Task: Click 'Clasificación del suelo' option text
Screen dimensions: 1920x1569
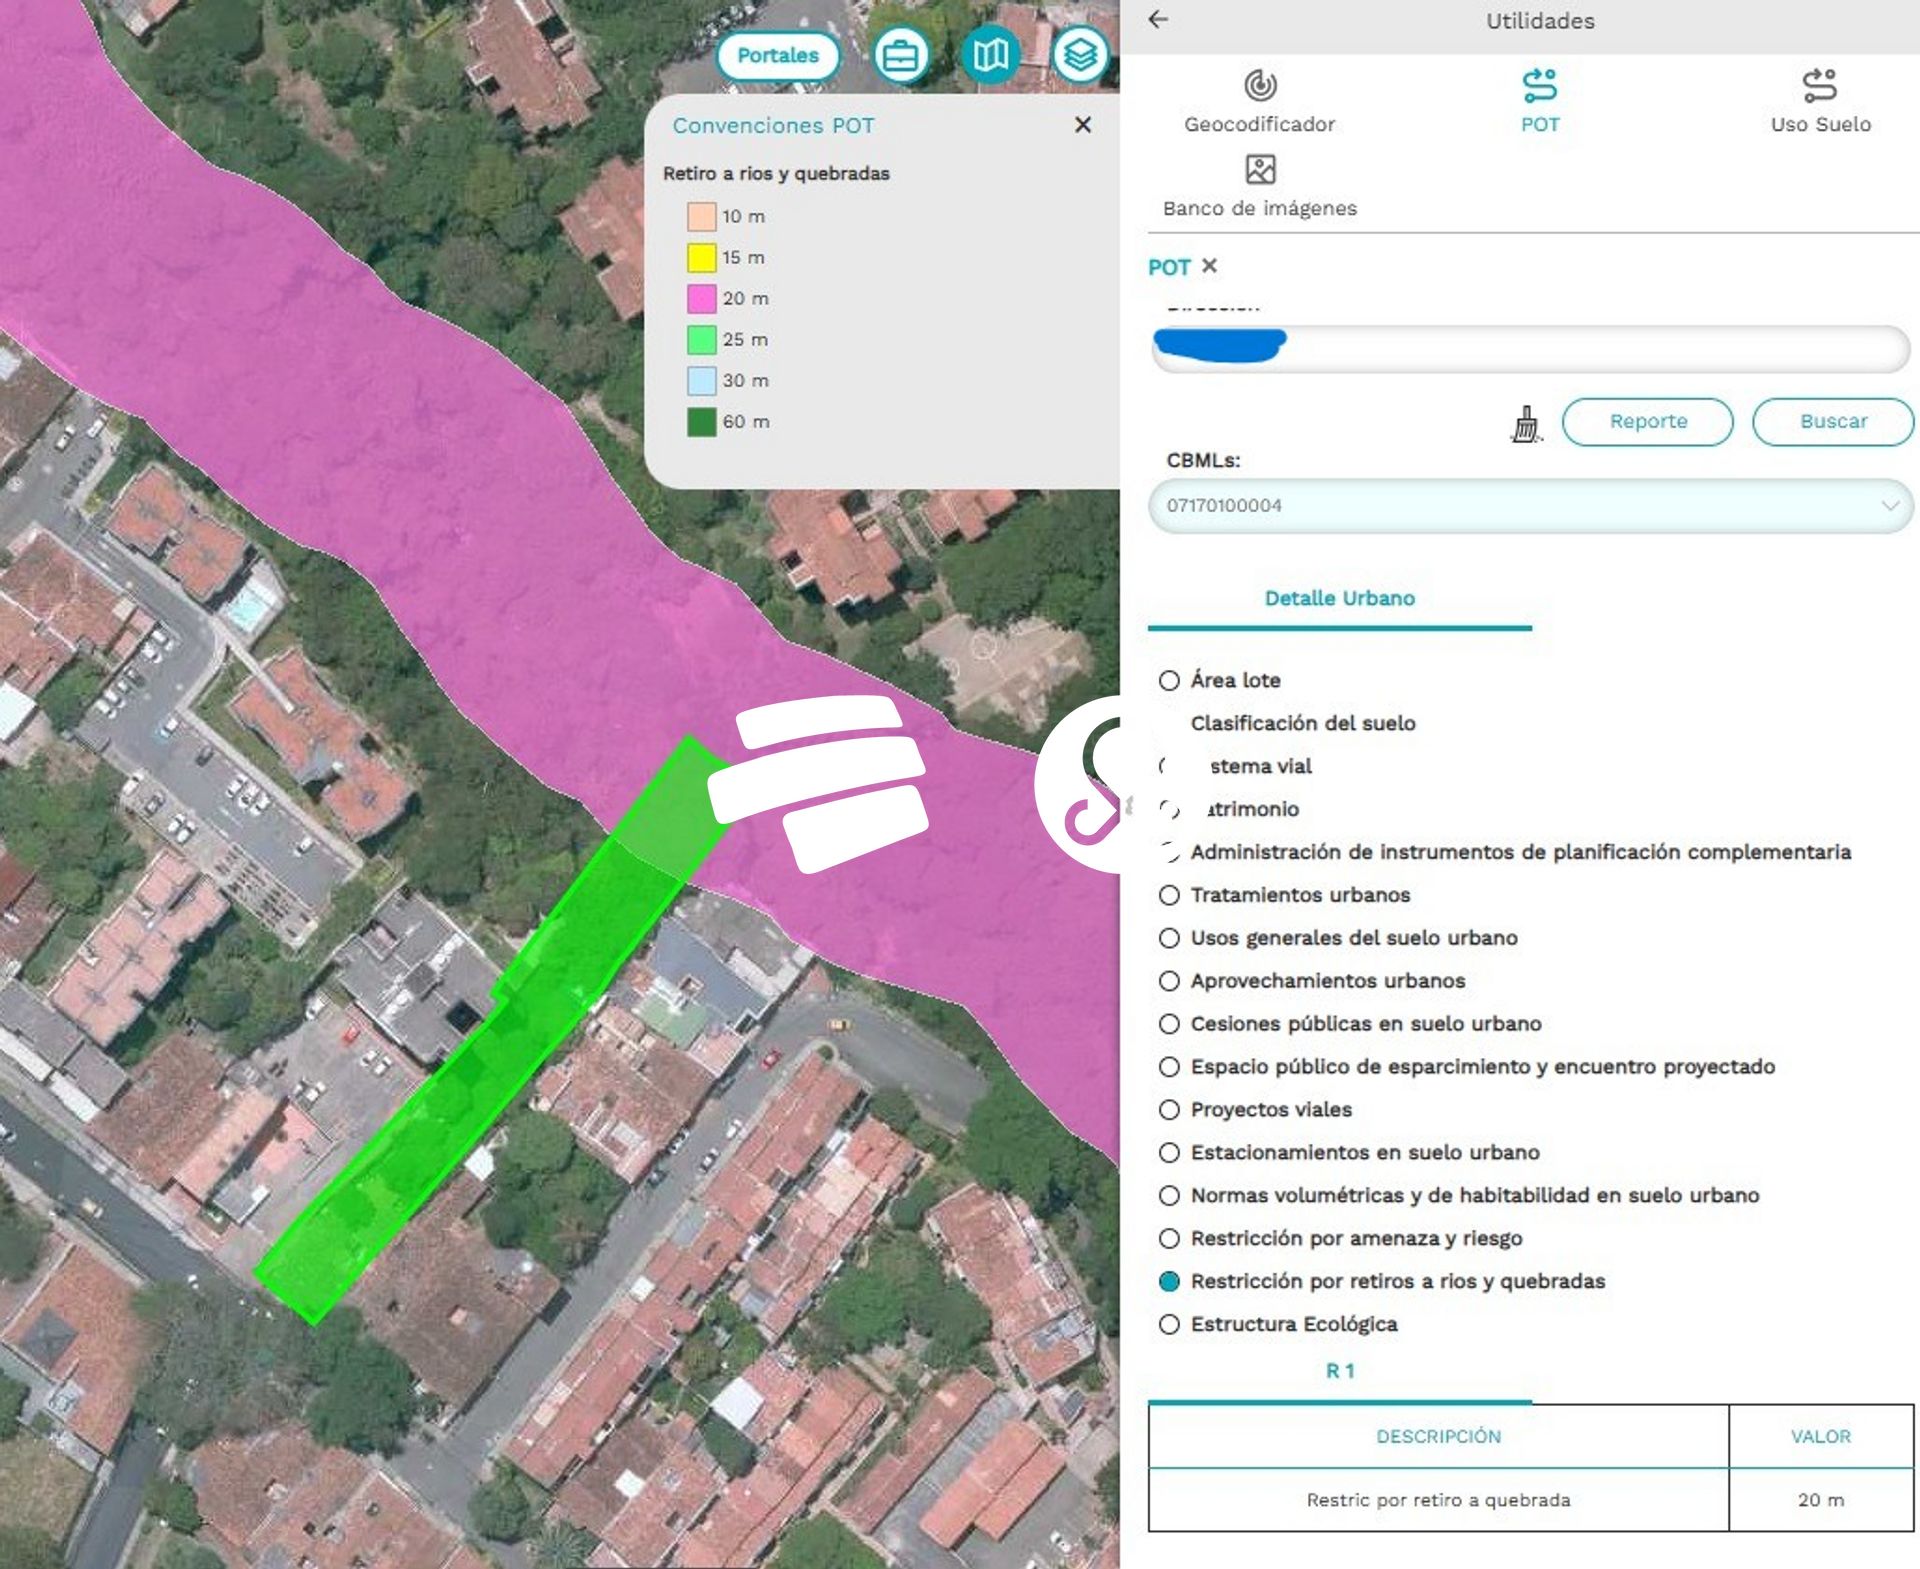Action: (x=1303, y=723)
